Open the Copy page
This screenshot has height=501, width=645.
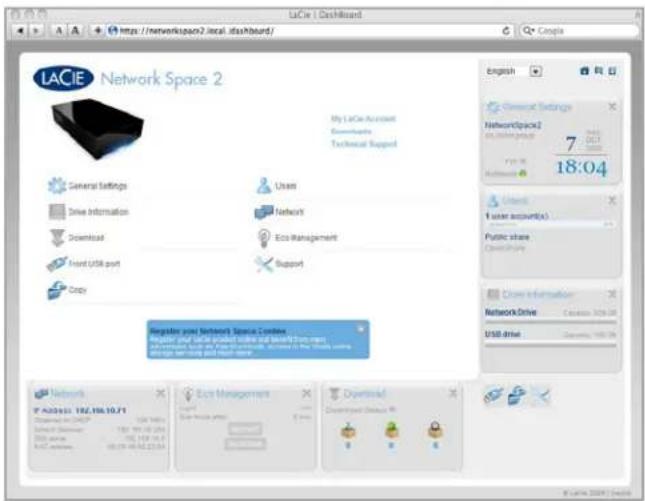67,290
